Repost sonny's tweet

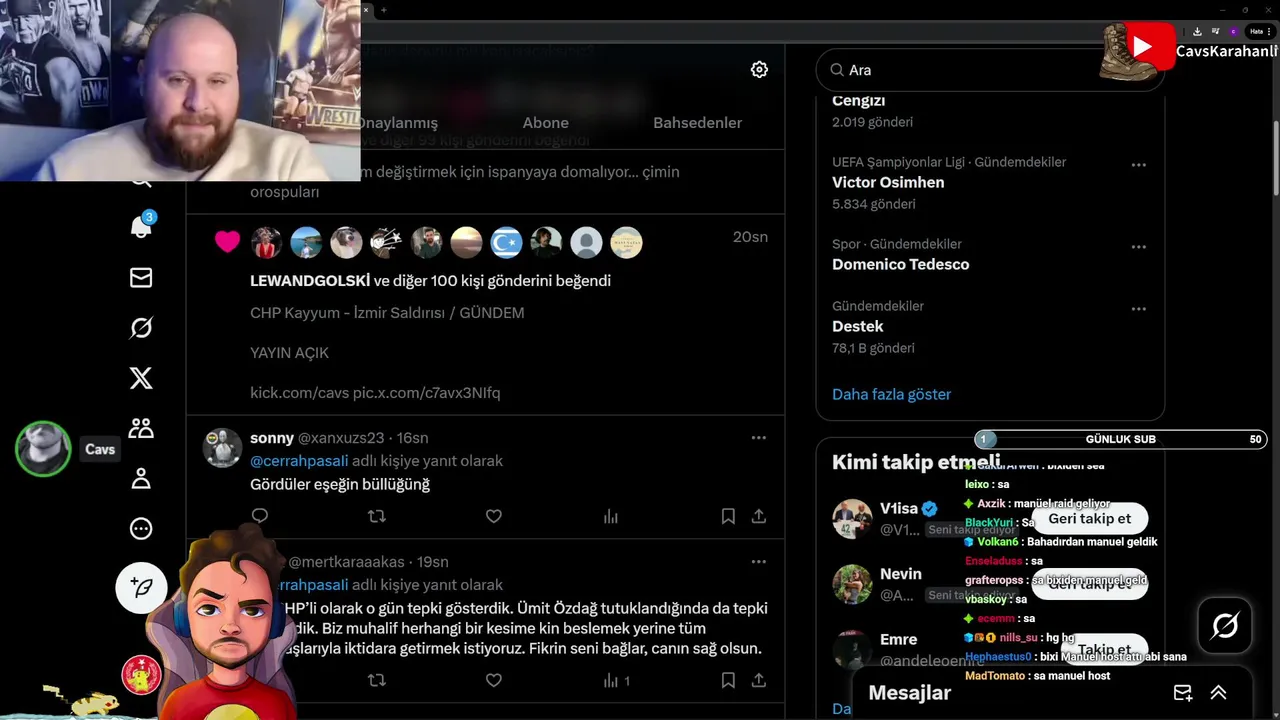click(377, 516)
